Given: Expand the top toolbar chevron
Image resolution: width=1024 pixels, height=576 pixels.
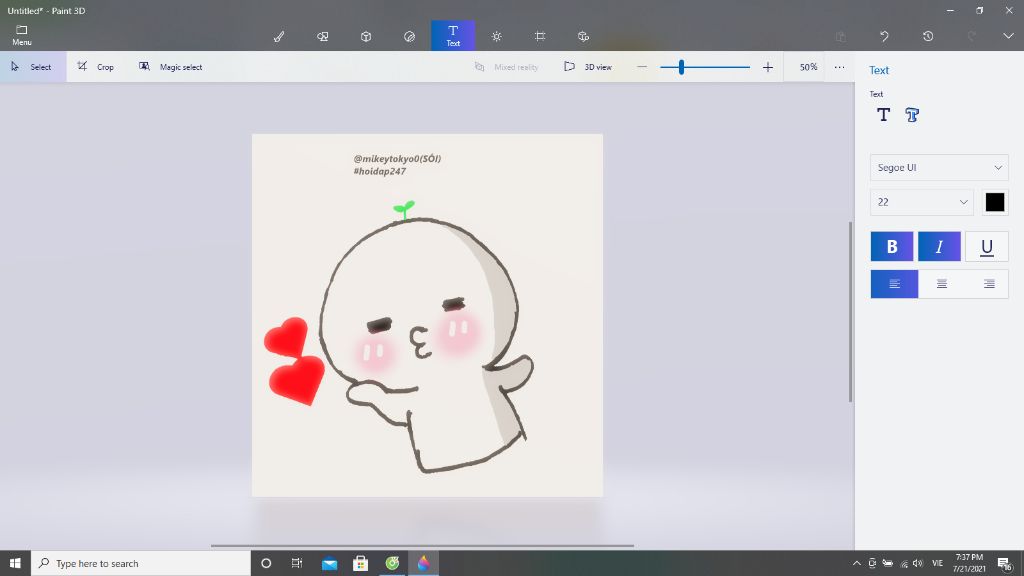Looking at the screenshot, I should tap(1008, 36).
